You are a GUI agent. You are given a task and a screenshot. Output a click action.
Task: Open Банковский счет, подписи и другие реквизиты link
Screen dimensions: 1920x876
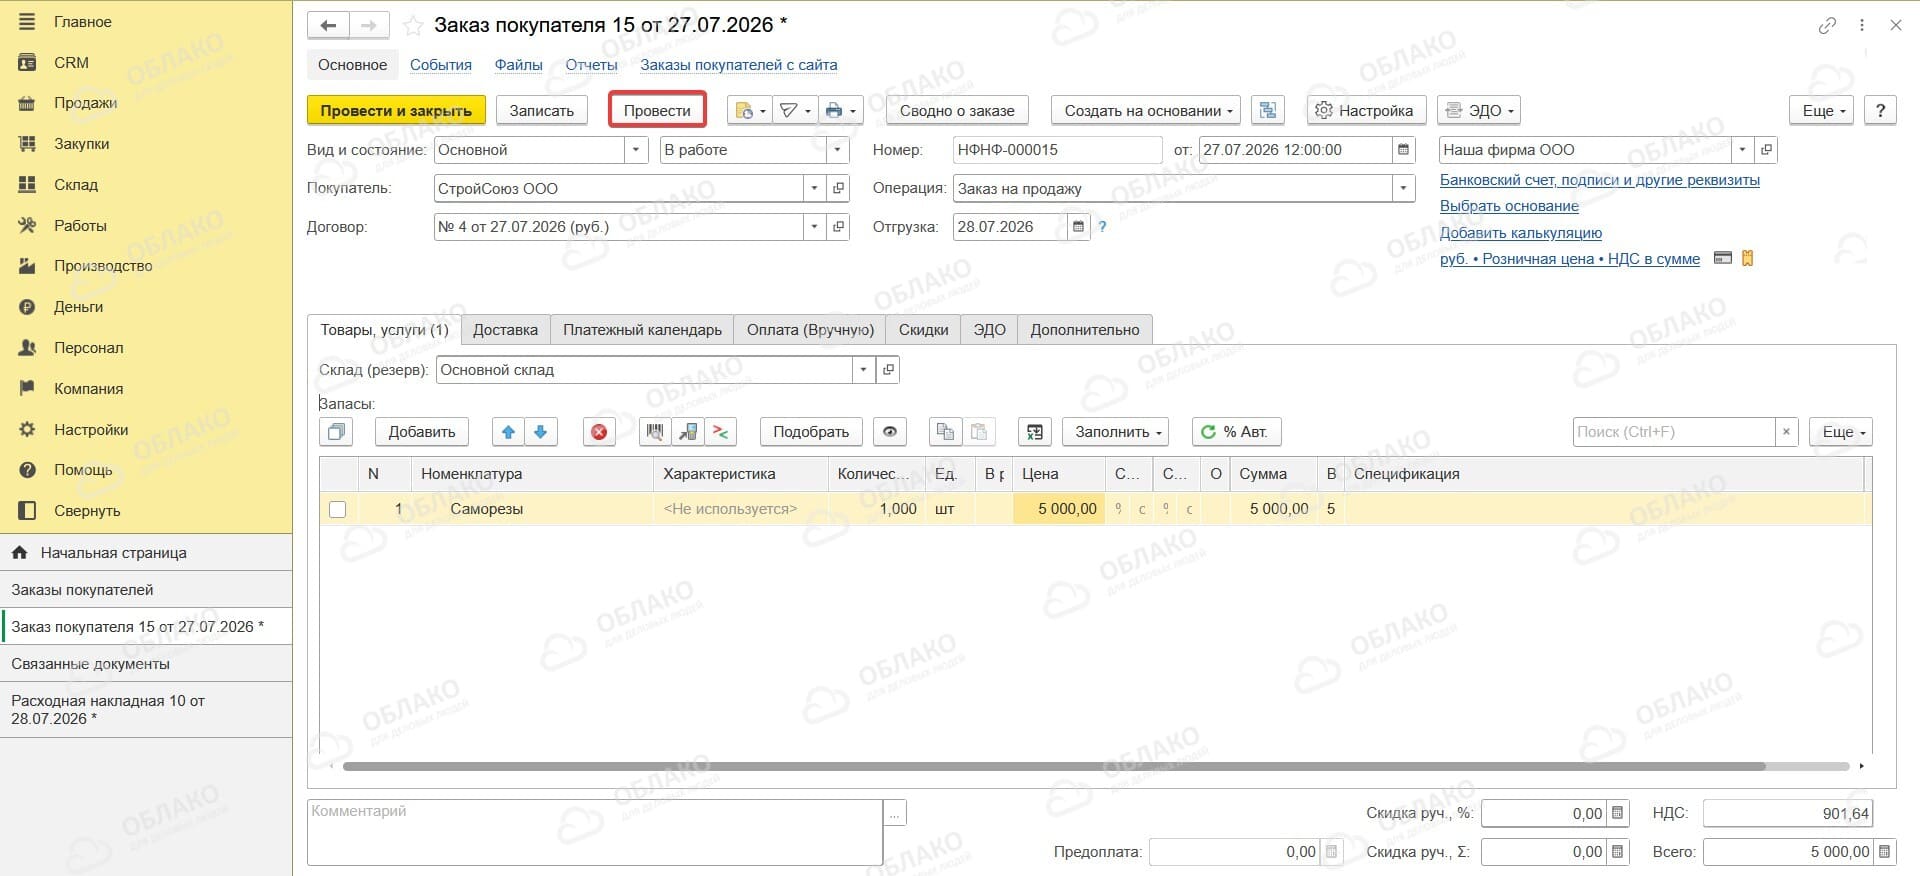(x=1599, y=181)
